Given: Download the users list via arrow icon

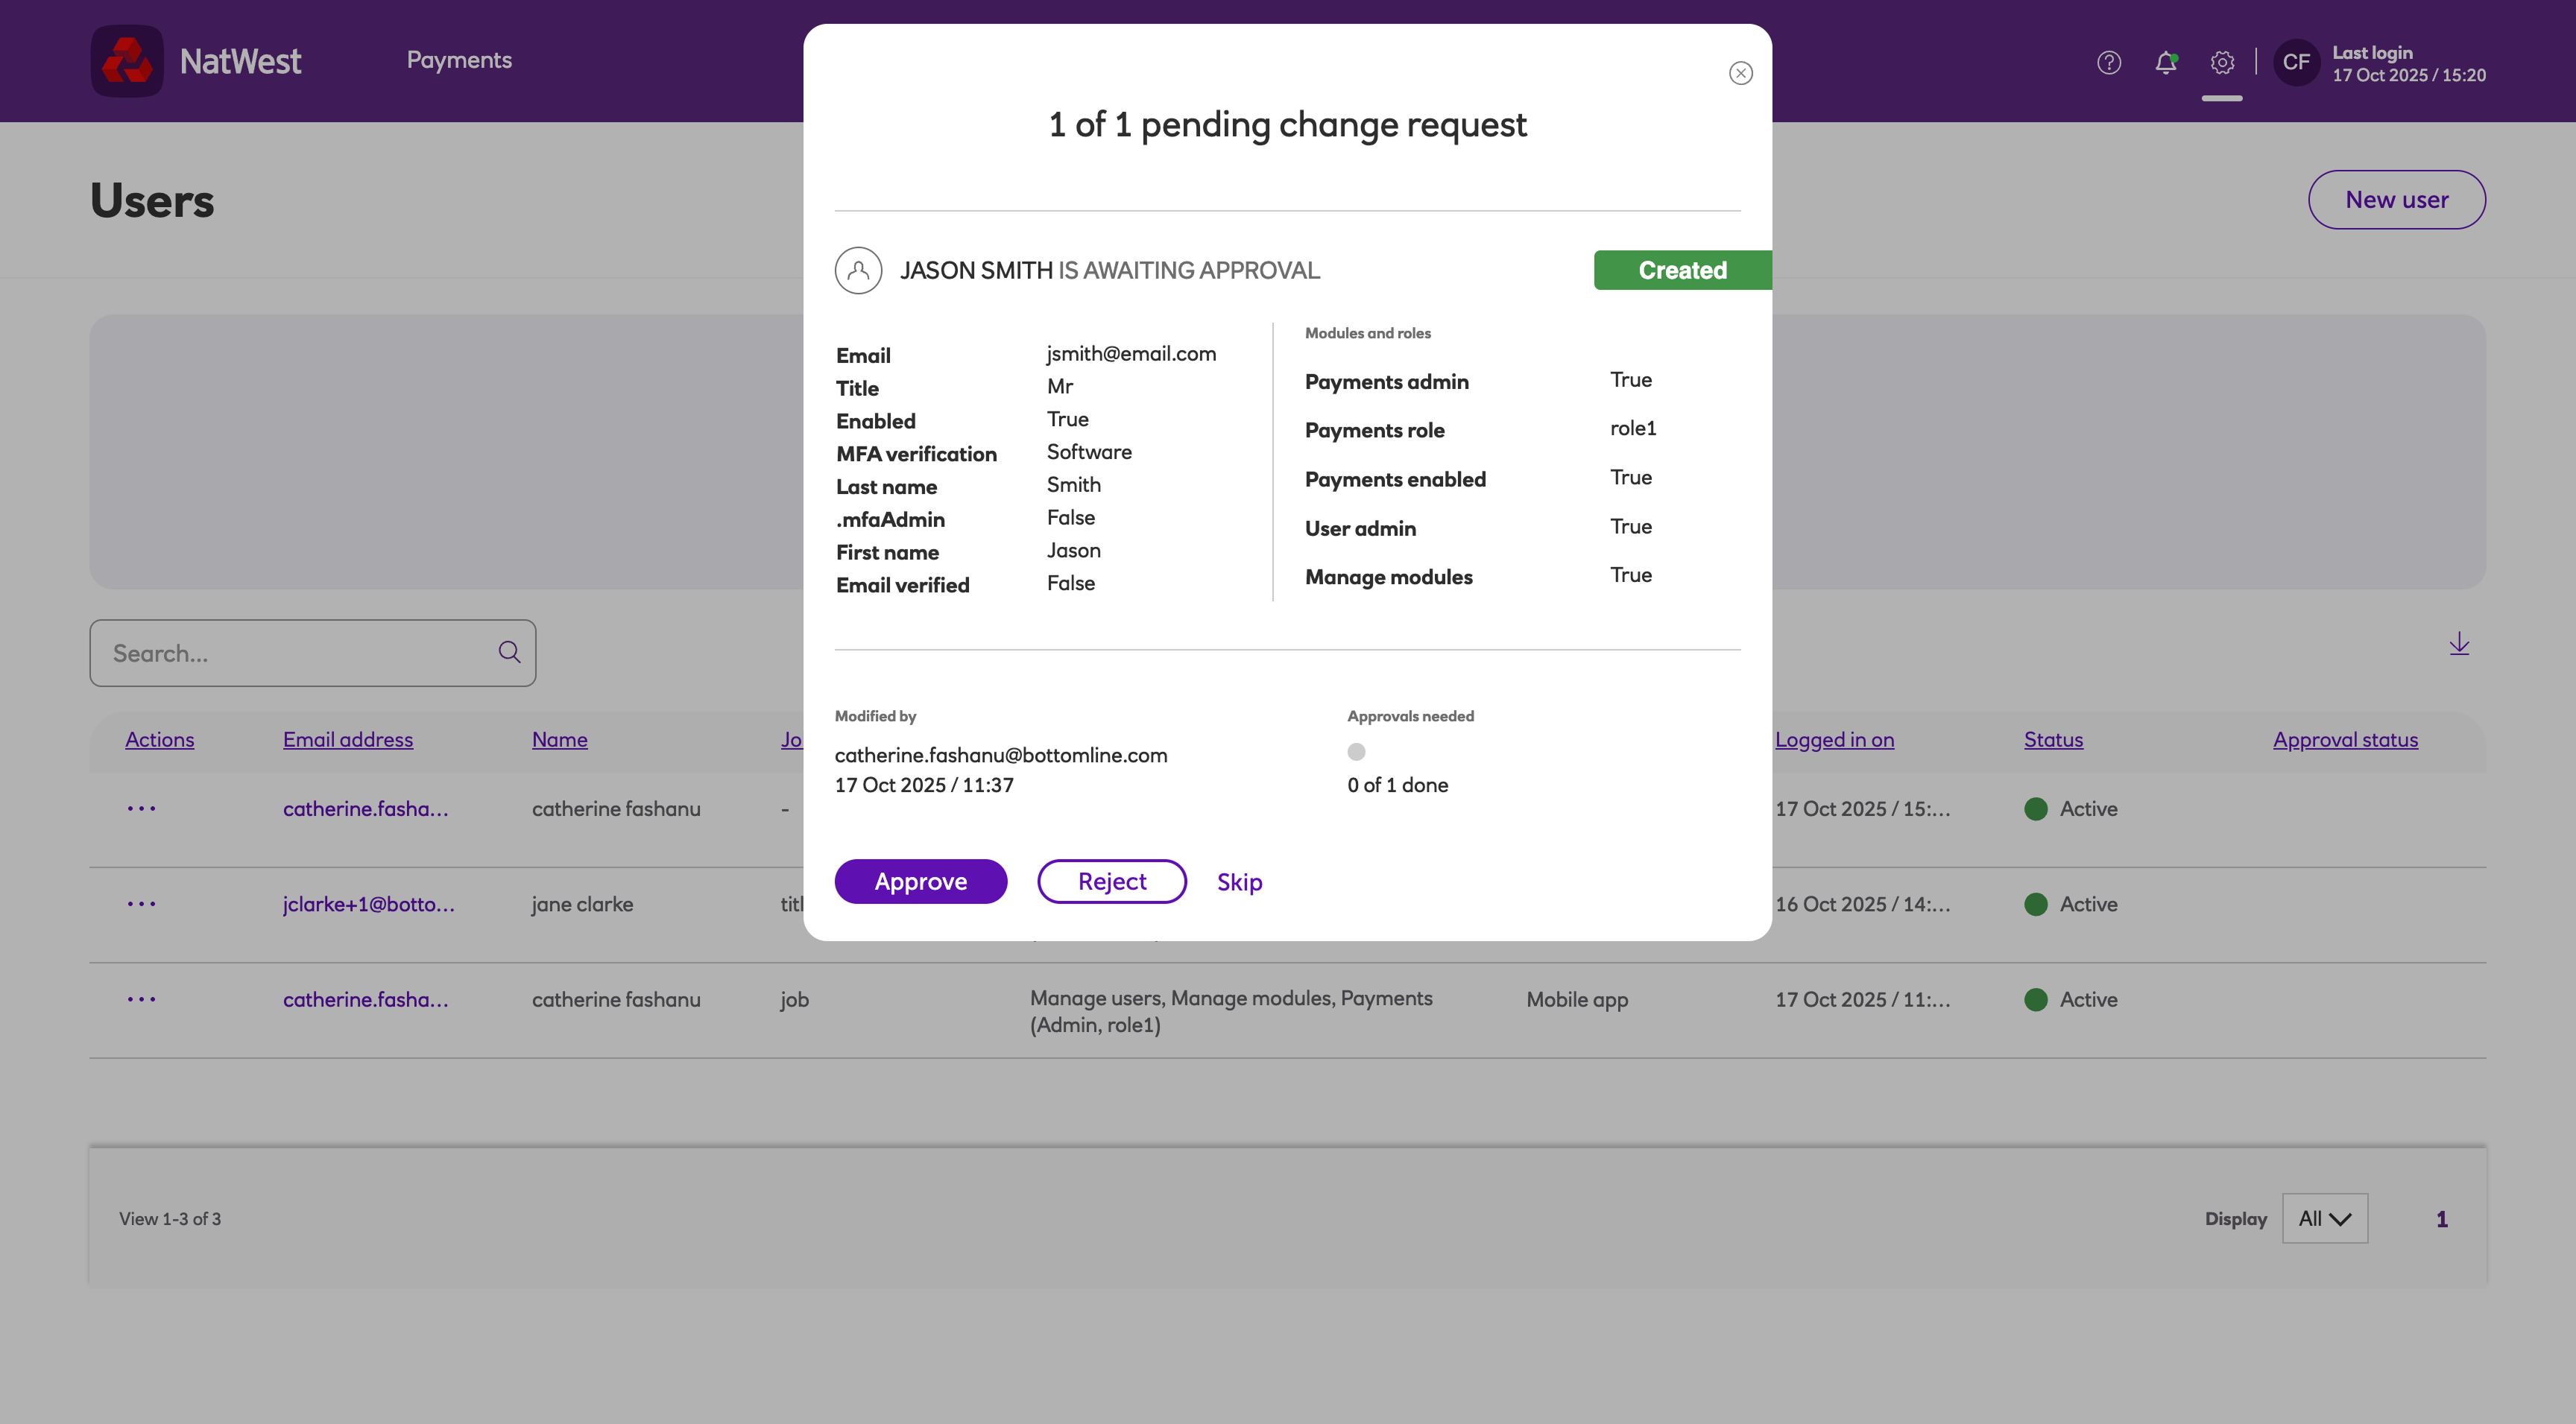Looking at the screenshot, I should pyautogui.click(x=2459, y=644).
